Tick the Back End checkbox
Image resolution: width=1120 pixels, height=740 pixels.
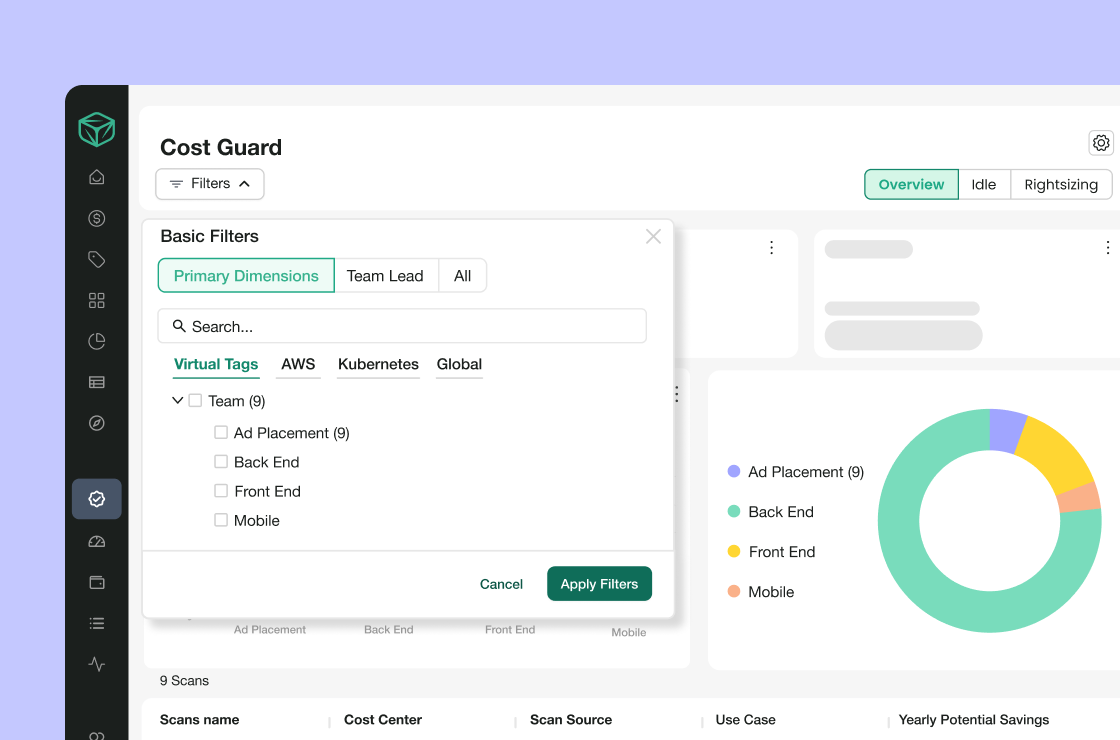(x=221, y=462)
